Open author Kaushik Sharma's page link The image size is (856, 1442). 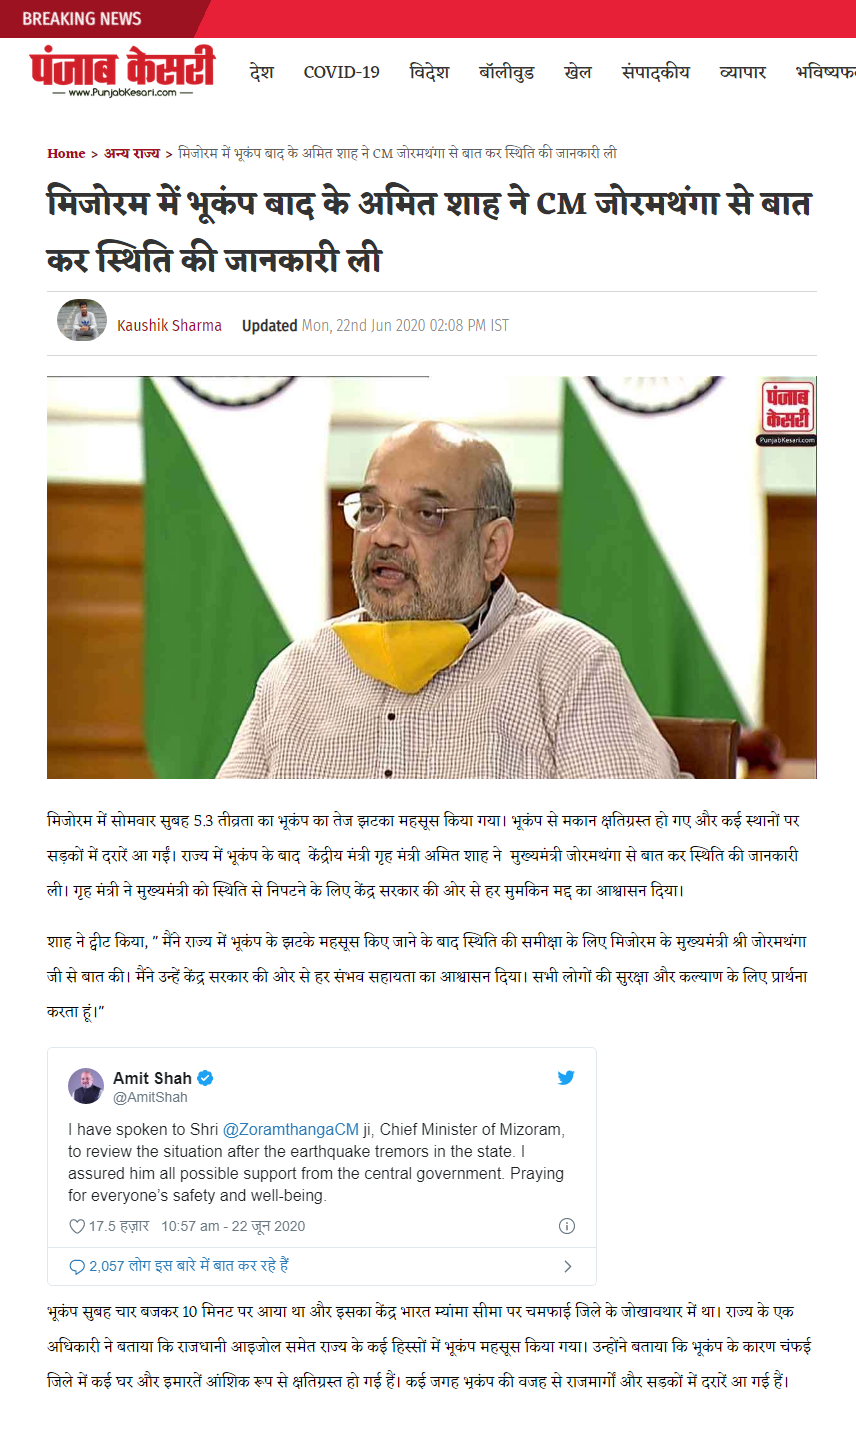click(x=169, y=326)
